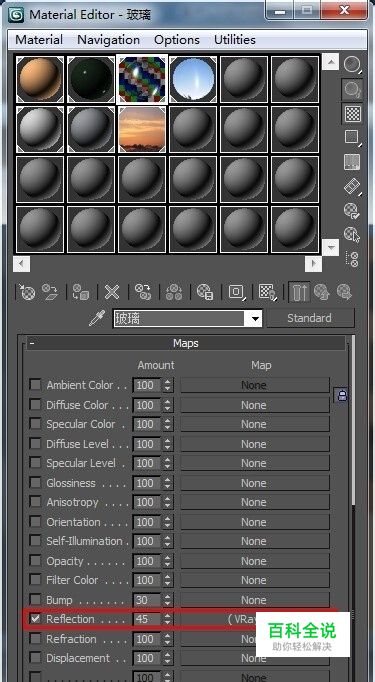The width and height of the screenshot is (375, 682).
Task: Click Opacity None map button
Action: 255,561
